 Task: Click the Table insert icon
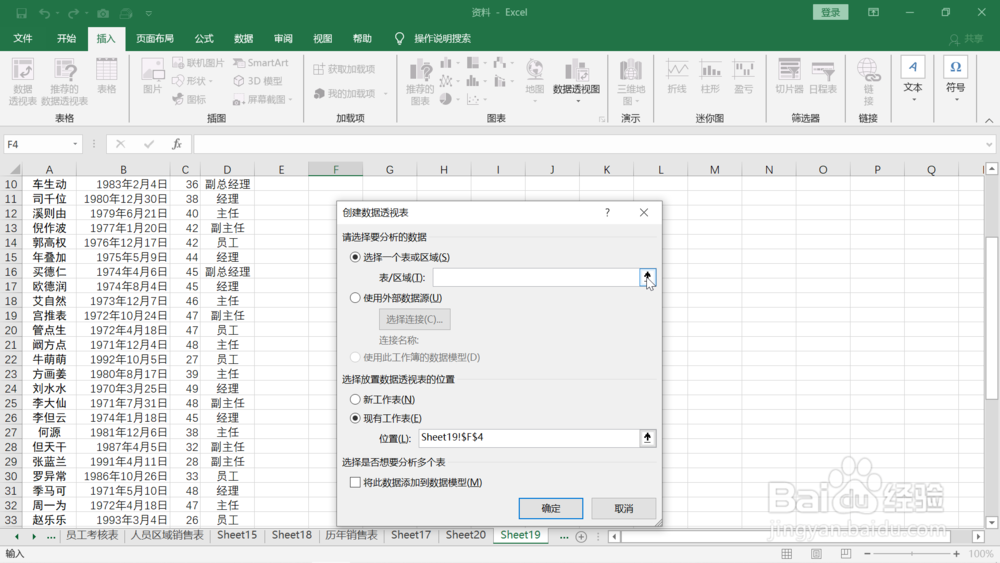pos(107,76)
